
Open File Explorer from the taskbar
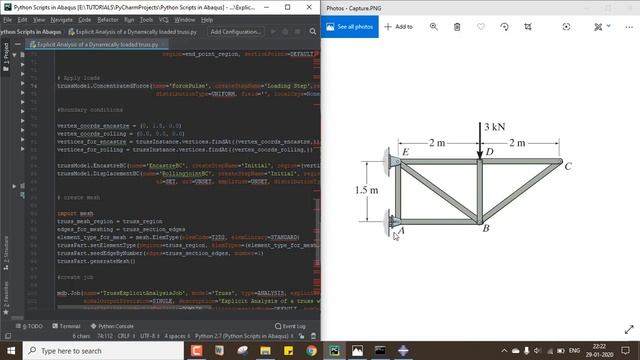265,351
